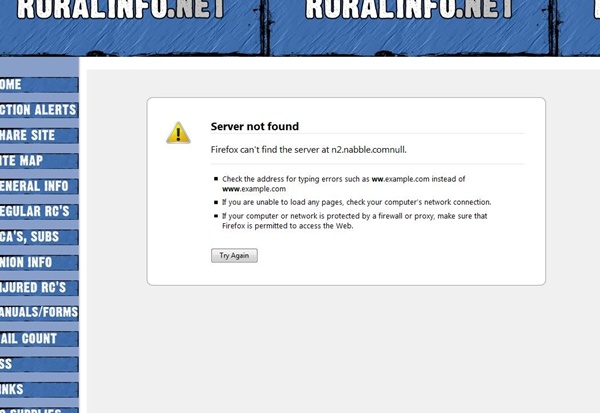This screenshot has width=600, height=413.
Task: Select the Share Site sidebar link
Action: [x=36, y=136]
